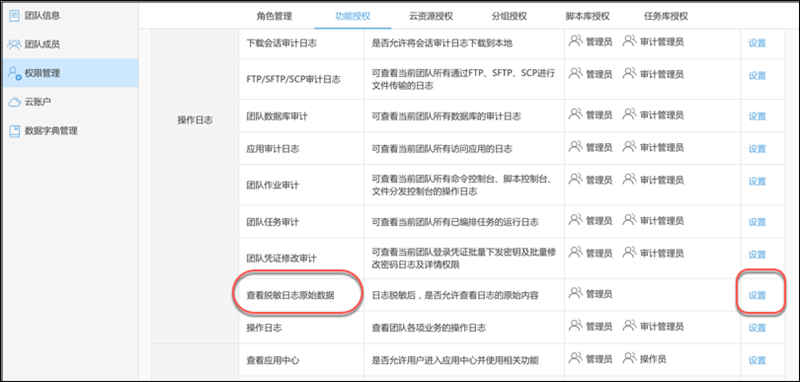Click 审计管理员 role icon in FTP/SFTP/SCP审计日志 row
Image resolution: width=800 pixels, height=382 pixels.
click(x=630, y=72)
